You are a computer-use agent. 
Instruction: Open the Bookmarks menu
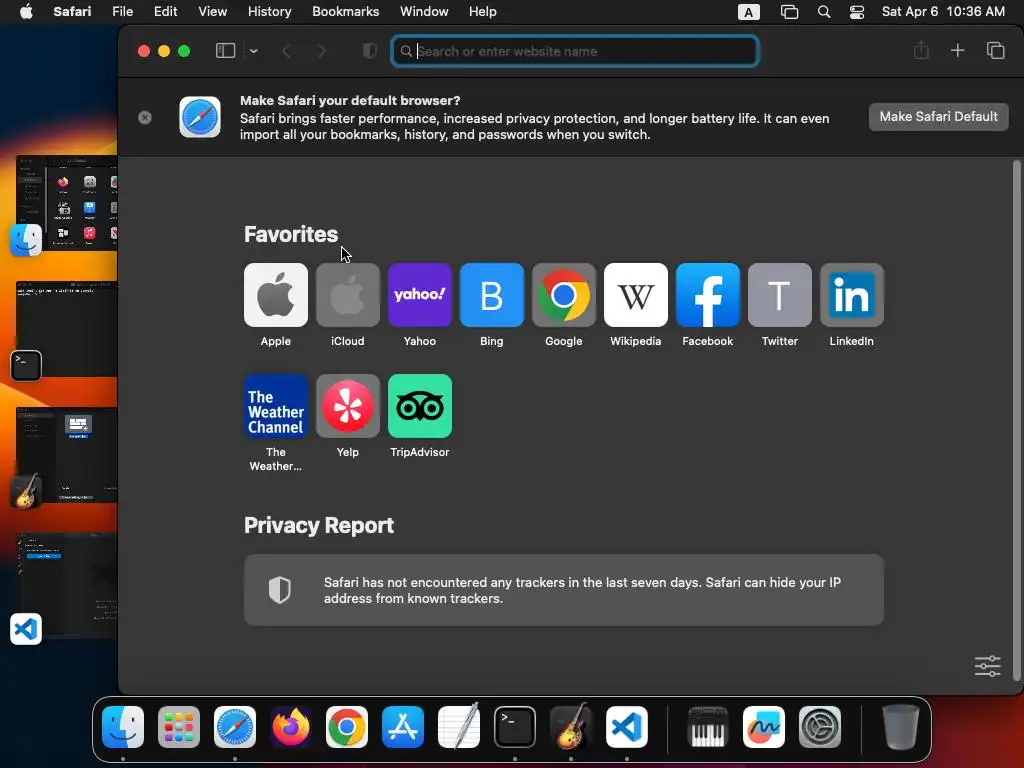345,12
